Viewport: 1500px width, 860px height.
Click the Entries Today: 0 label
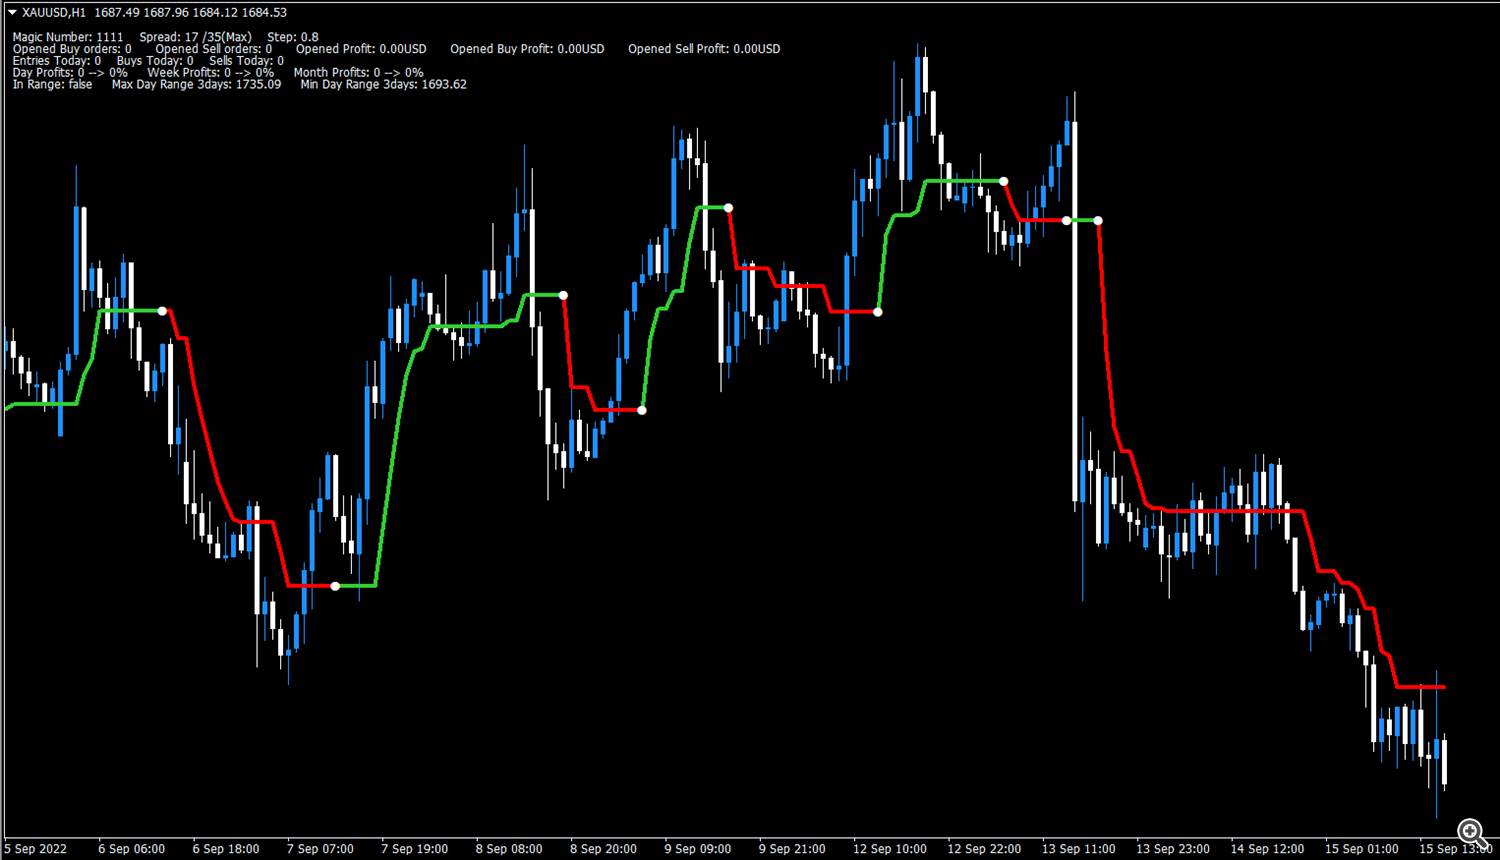(57, 61)
